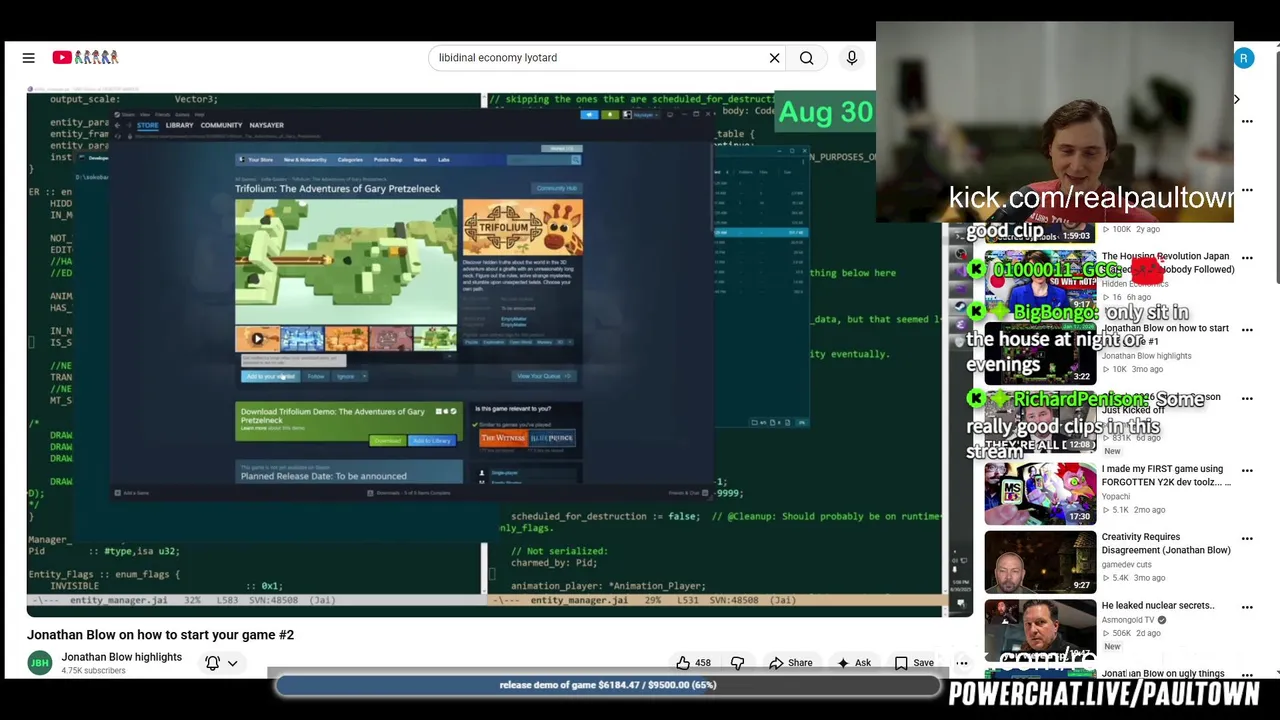Click video title 'Jonathan Blow on how to start your game #2'
Screen dimensions: 1280x720
tap(160, 635)
